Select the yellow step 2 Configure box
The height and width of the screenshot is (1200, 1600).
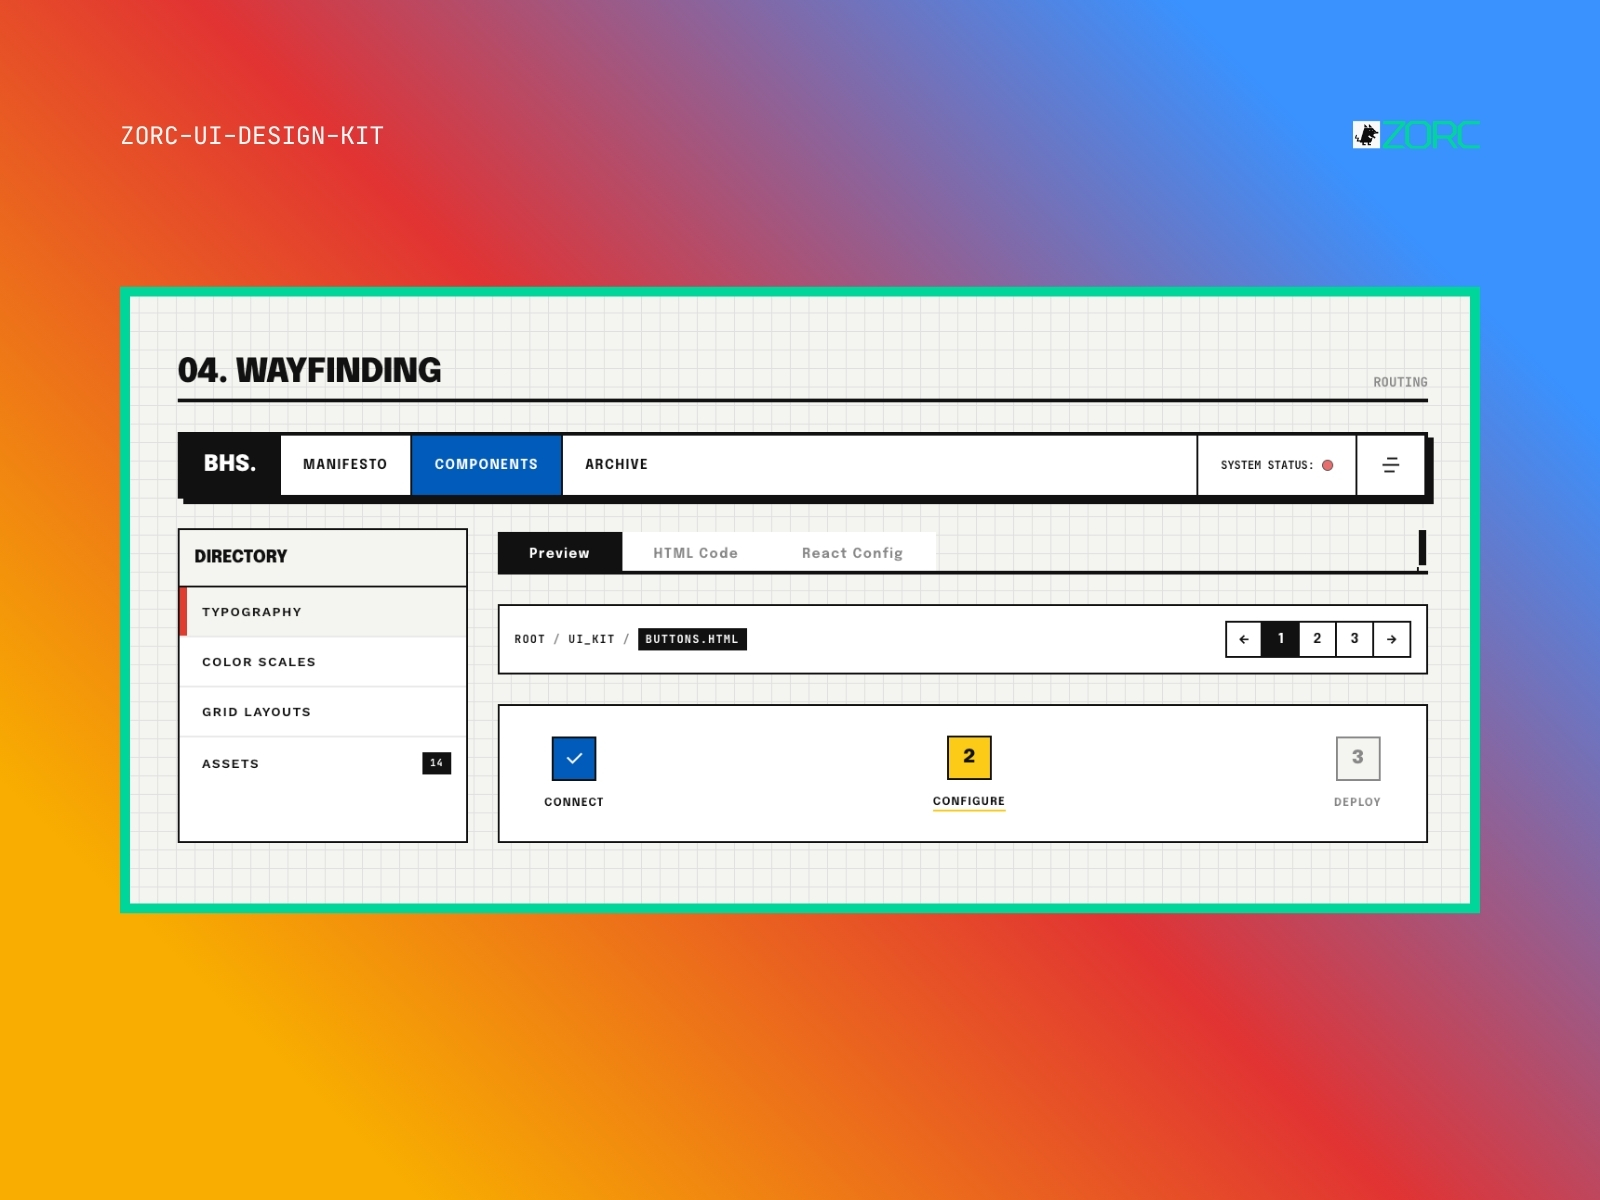pyautogui.click(x=969, y=757)
